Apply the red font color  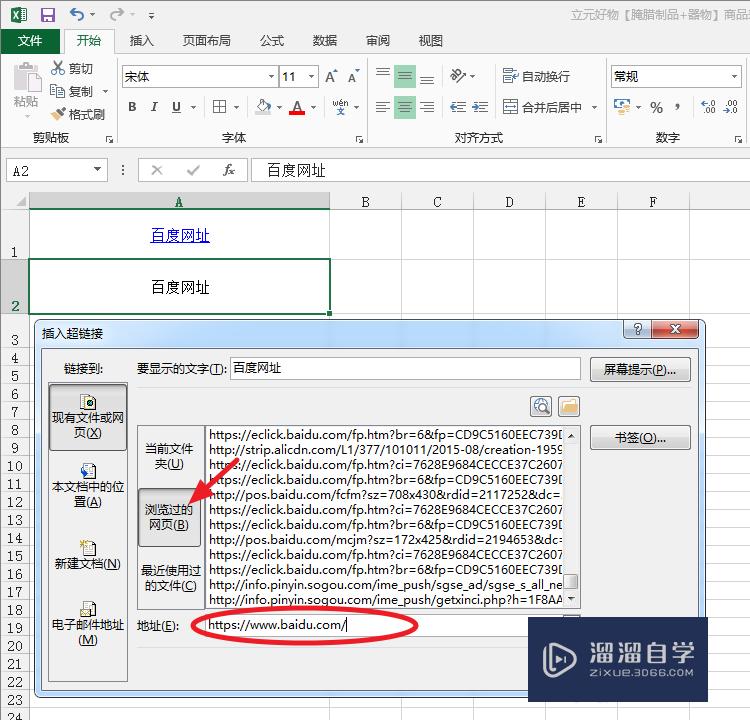click(297, 107)
